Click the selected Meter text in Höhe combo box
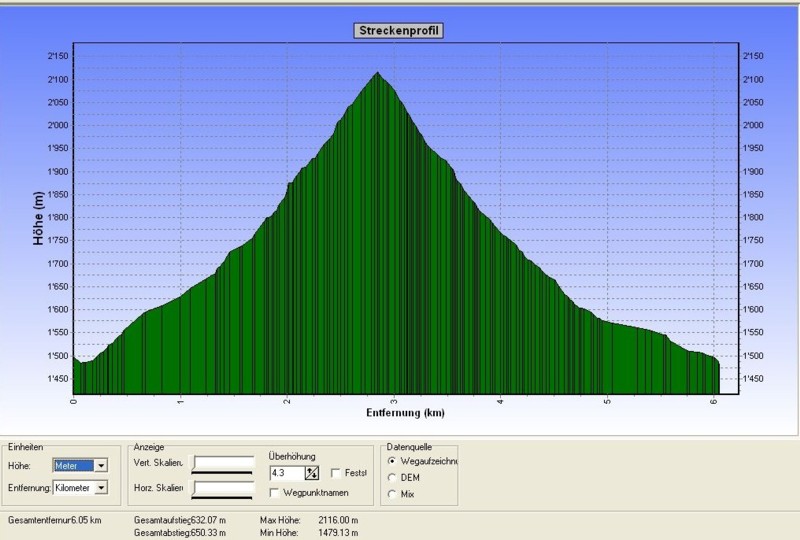The image size is (800, 540). (x=73, y=465)
